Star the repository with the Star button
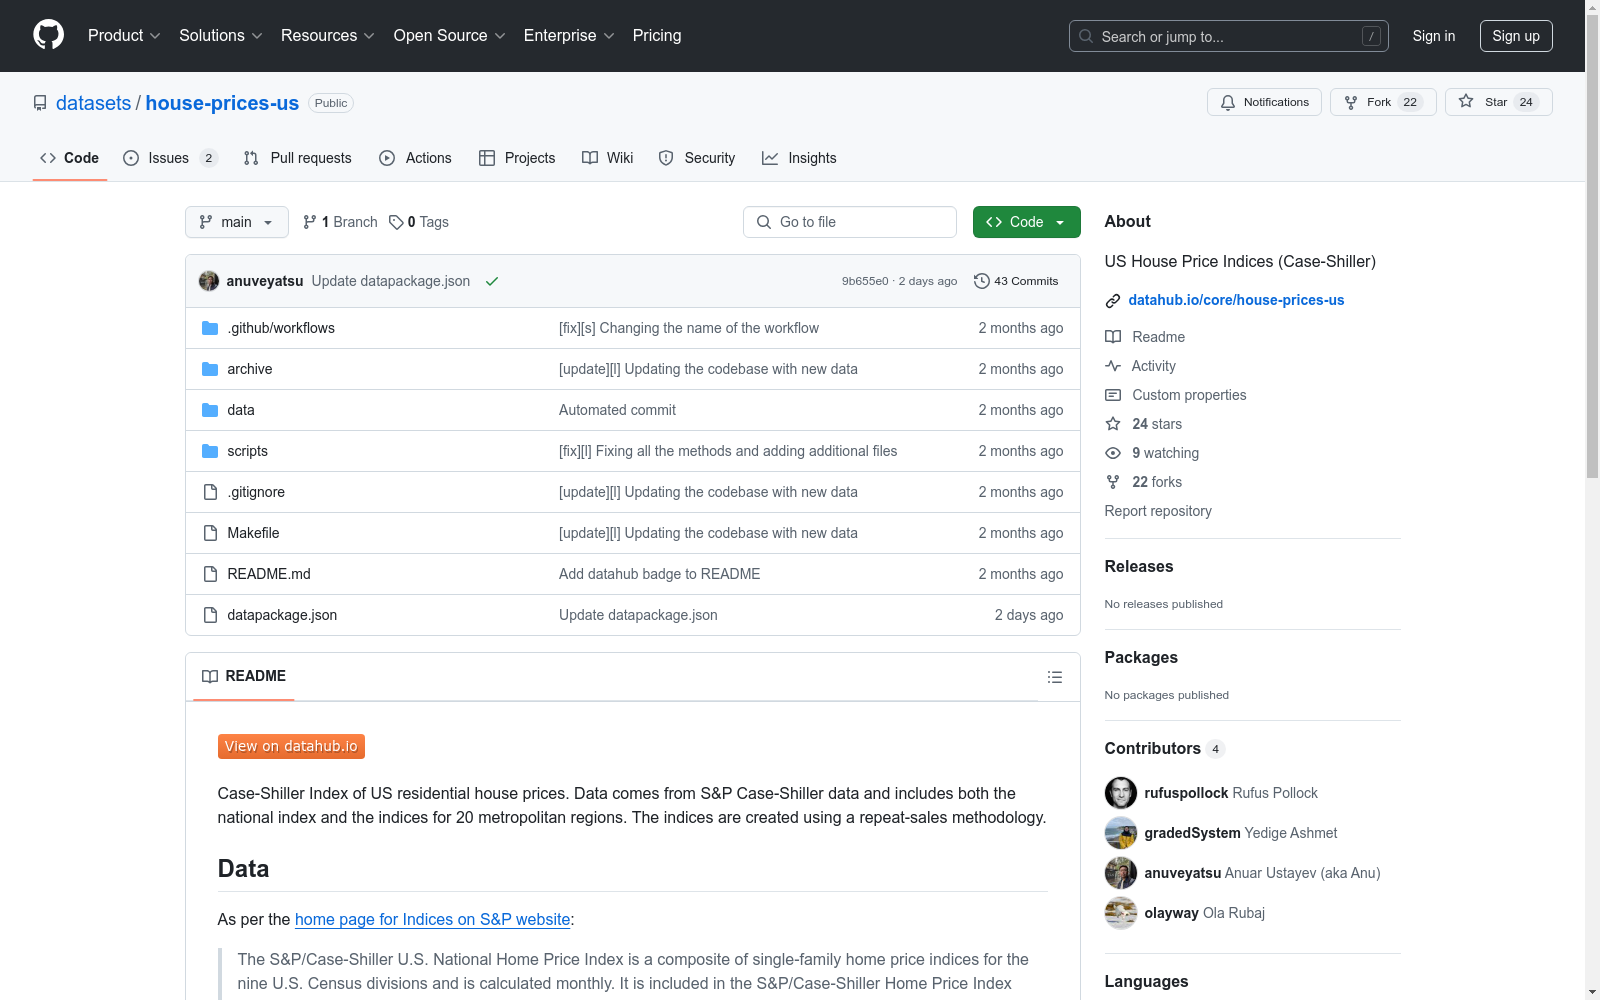Image resolution: width=1600 pixels, height=1000 pixels. pyautogui.click(x=1498, y=102)
